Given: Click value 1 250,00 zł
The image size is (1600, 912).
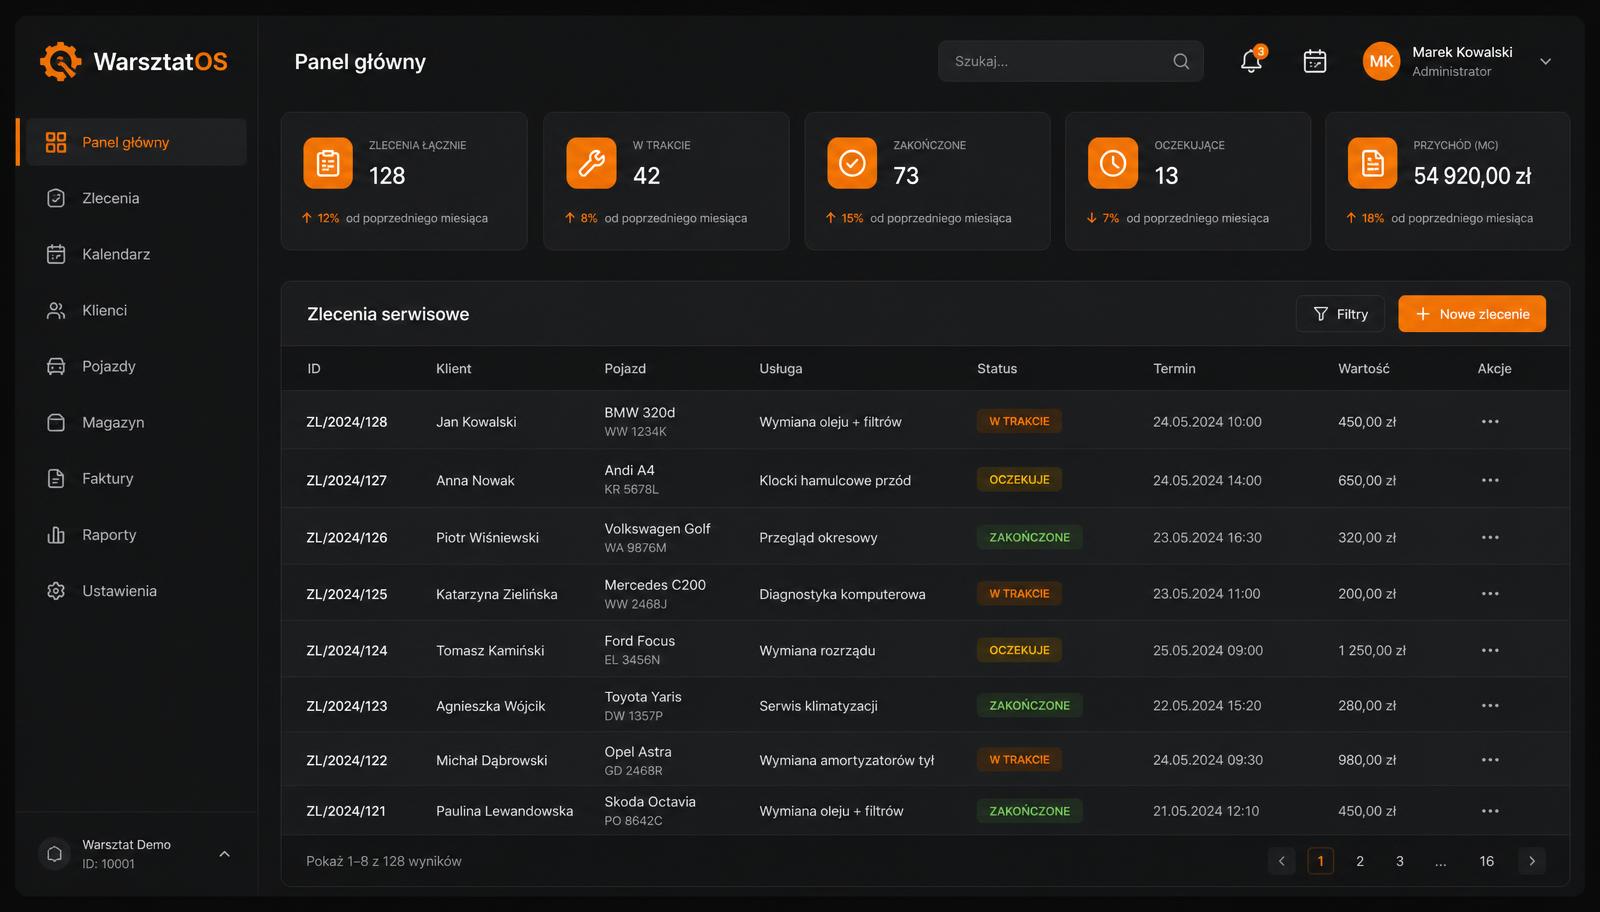Looking at the screenshot, I should pos(1372,650).
